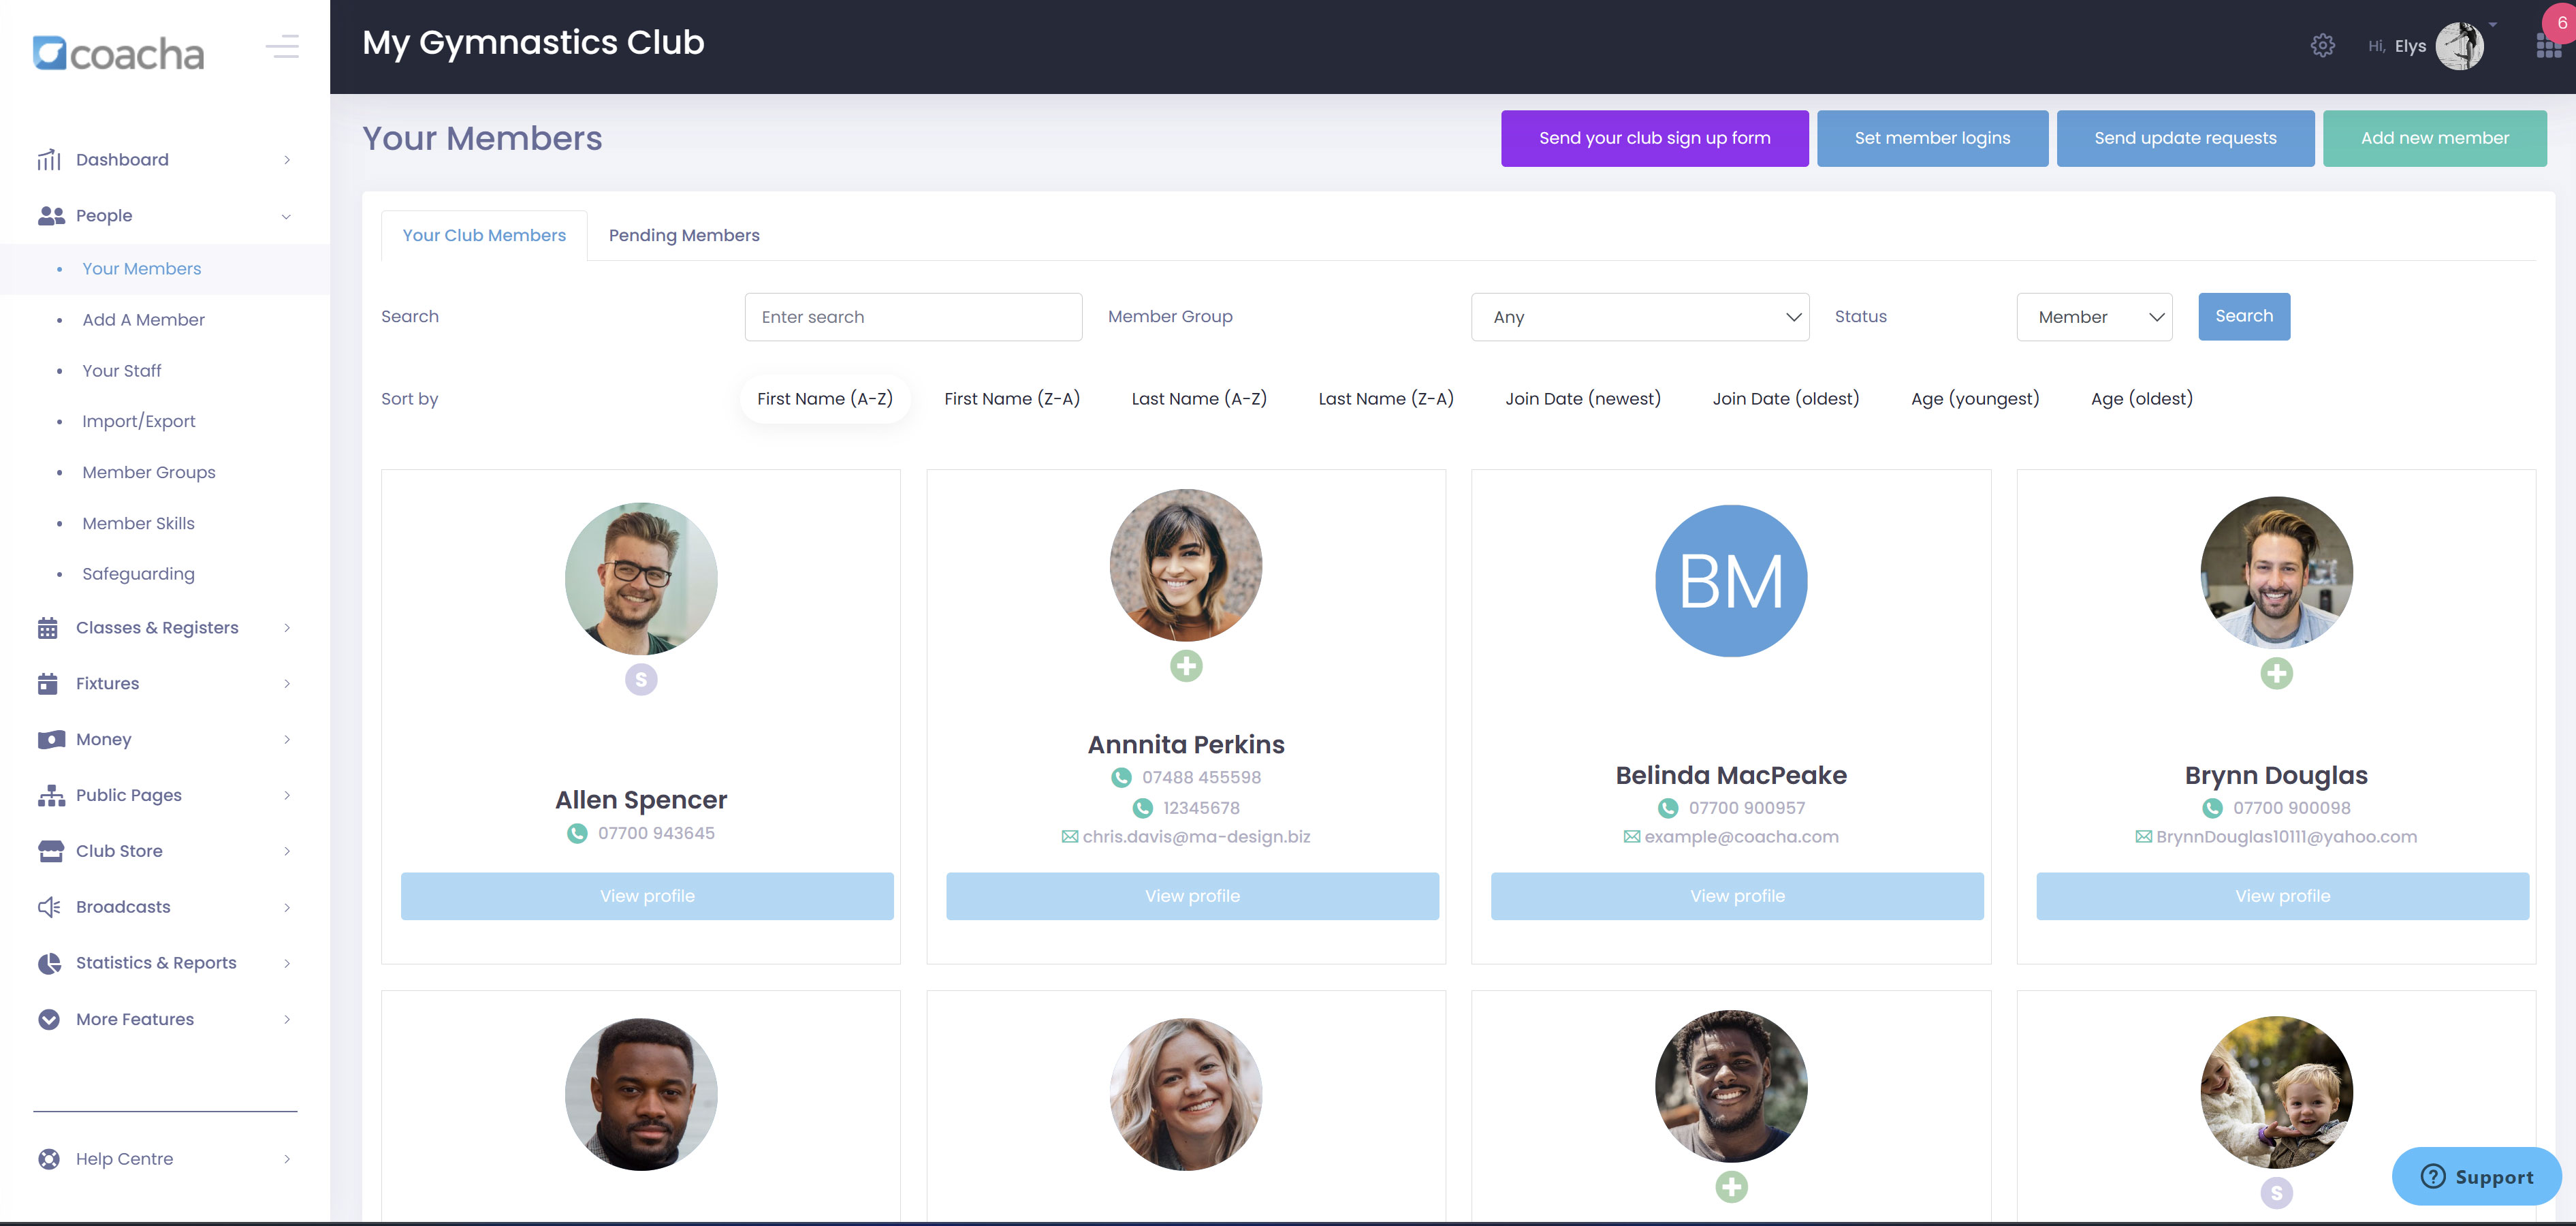Sort by Join Date (newest)
Screen dimensions: 2576x1226
pyautogui.click(x=1582, y=399)
